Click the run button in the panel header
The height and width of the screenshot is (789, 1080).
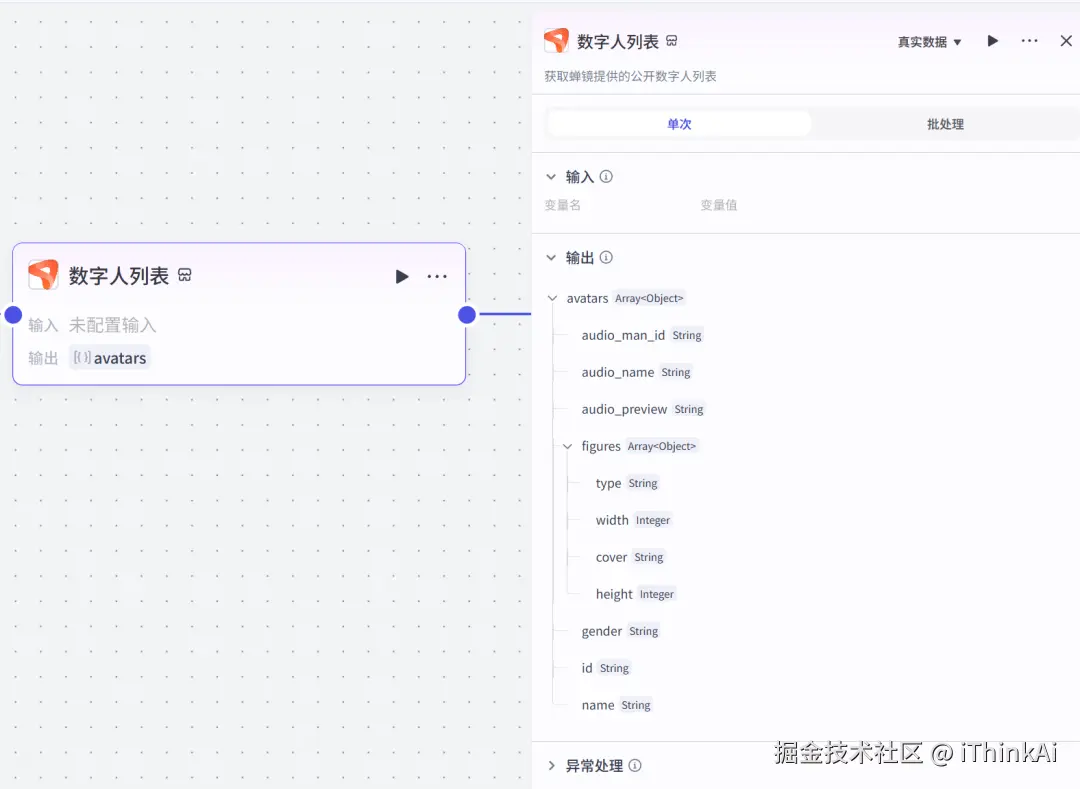992,41
